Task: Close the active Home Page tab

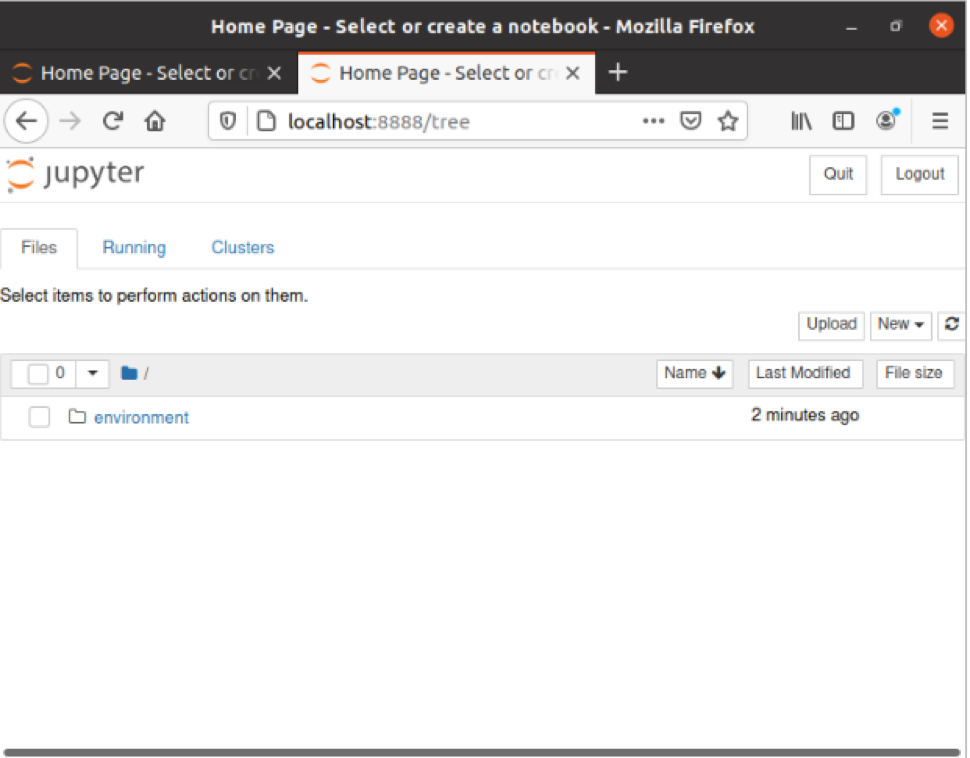Action: click(x=573, y=74)
